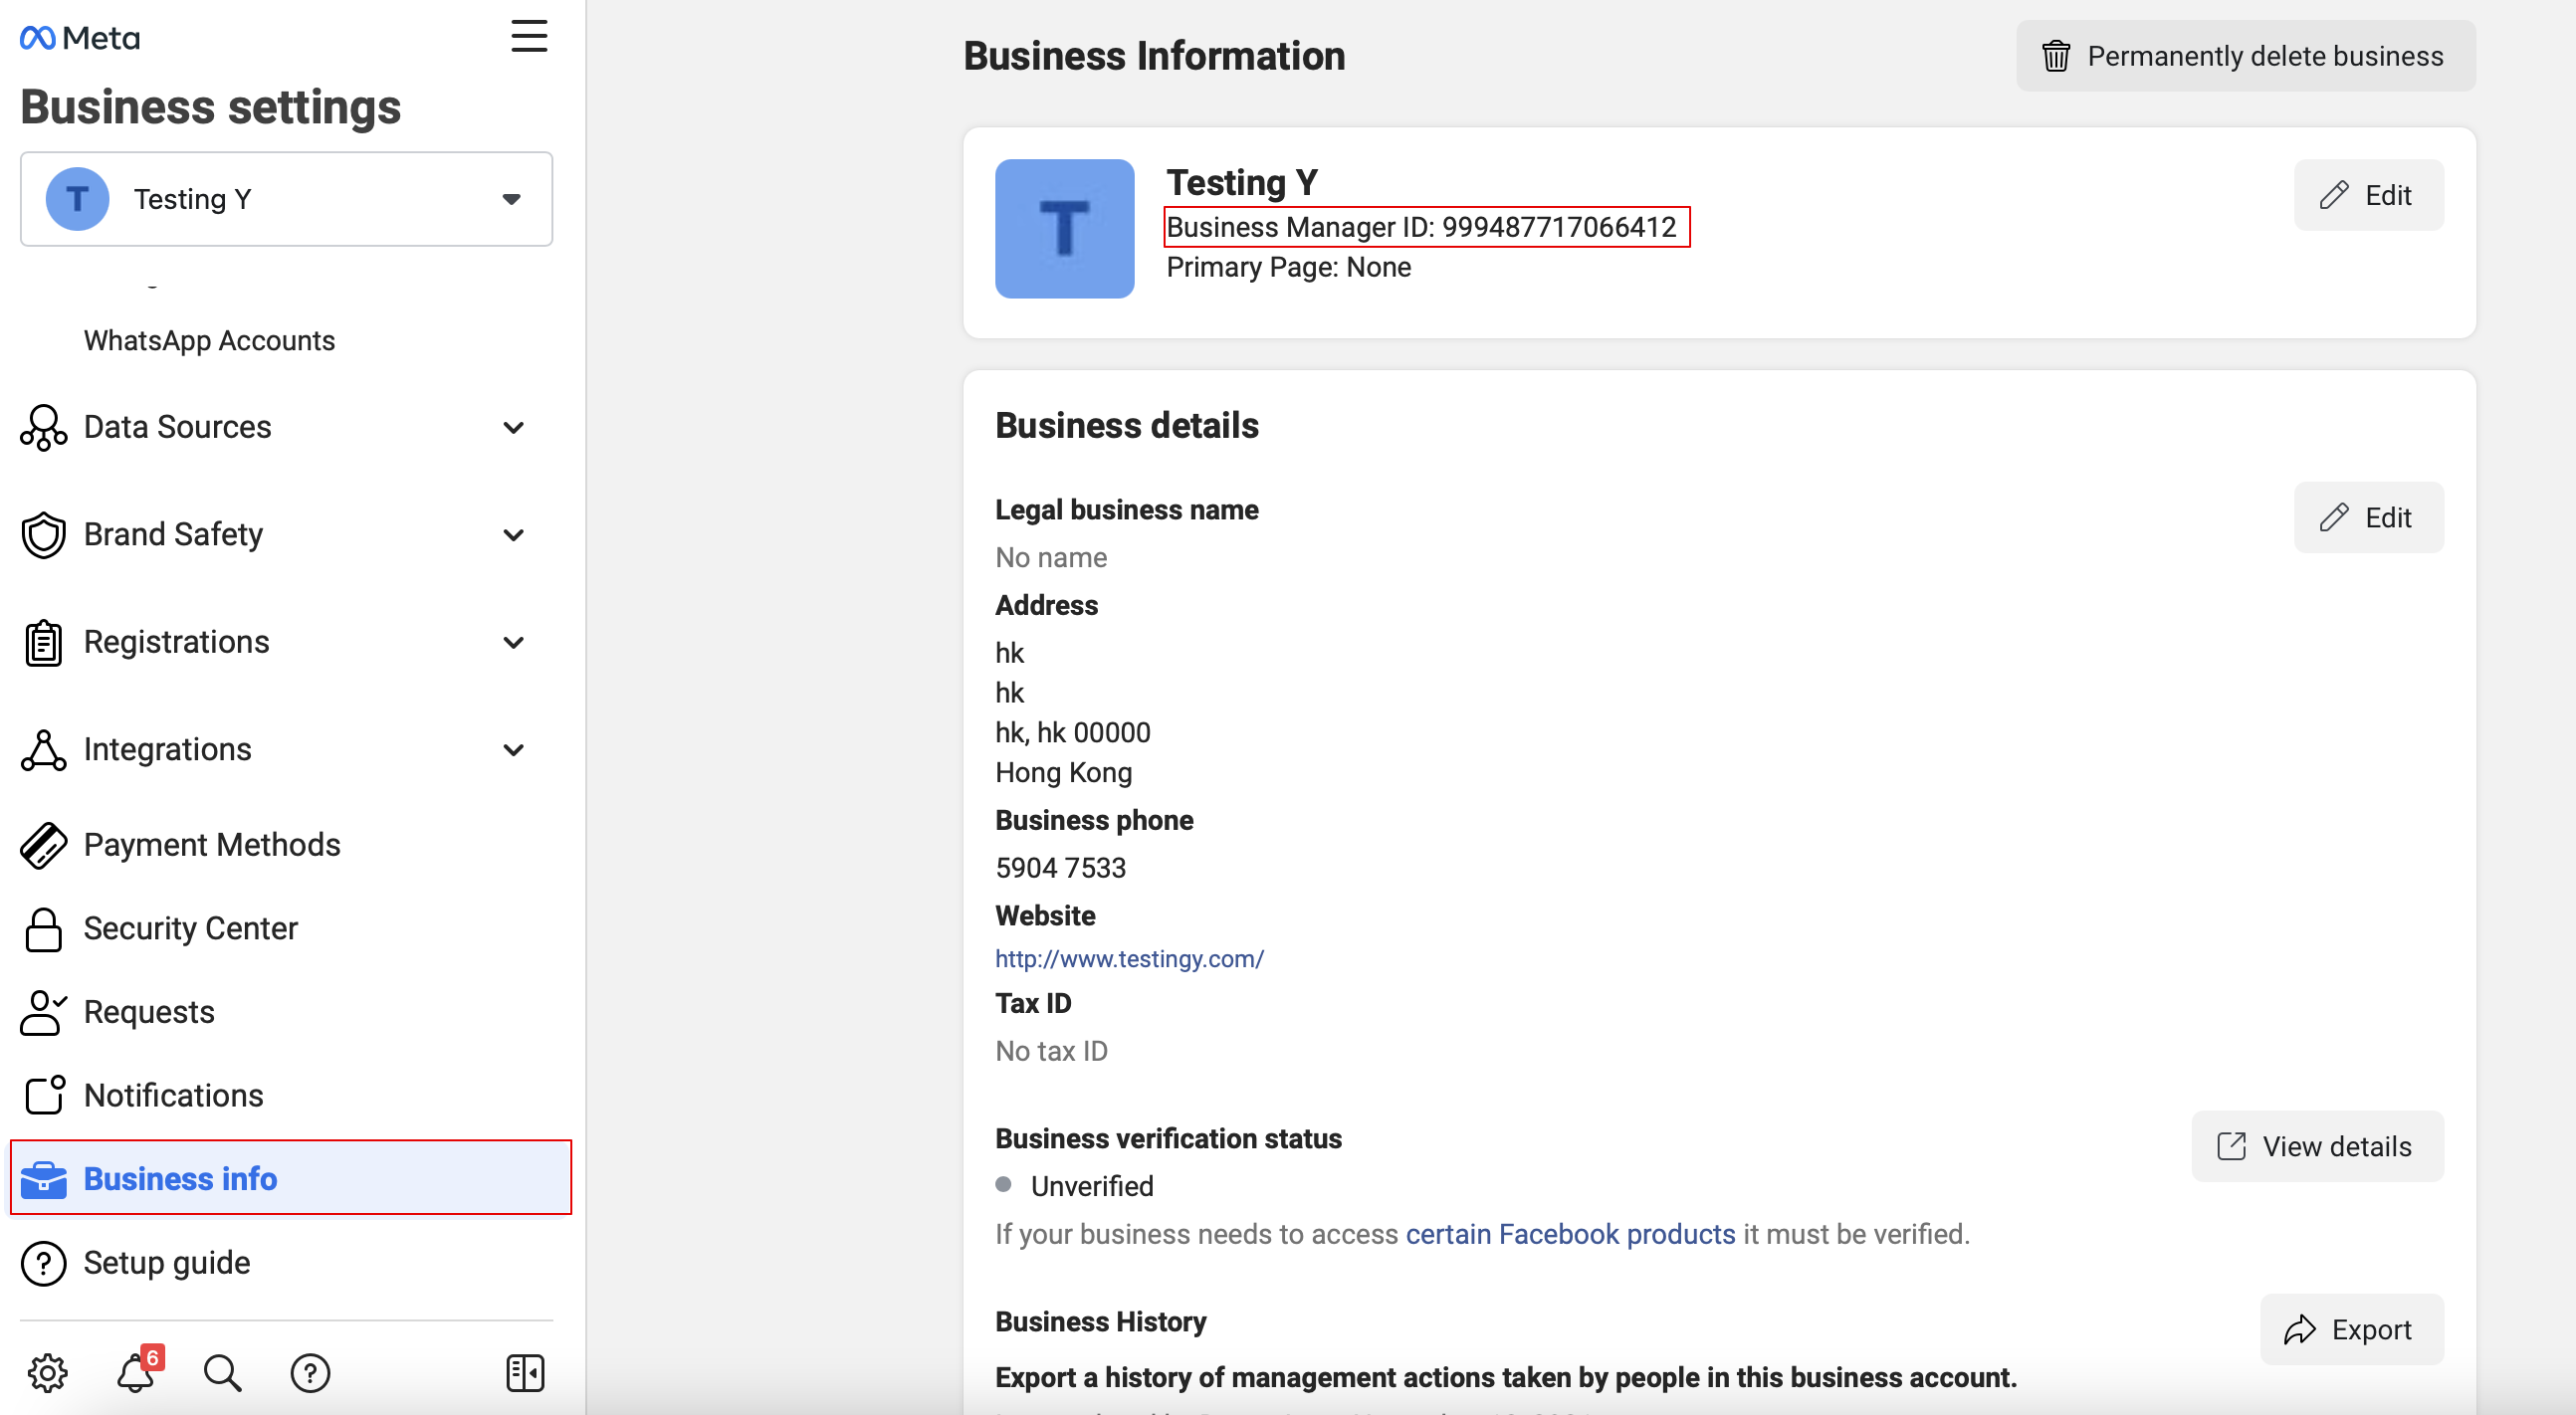Select WhatsApp Accounts in sidebar
The height and width of the screenshot is (1415, 2576).
point(209,340)
